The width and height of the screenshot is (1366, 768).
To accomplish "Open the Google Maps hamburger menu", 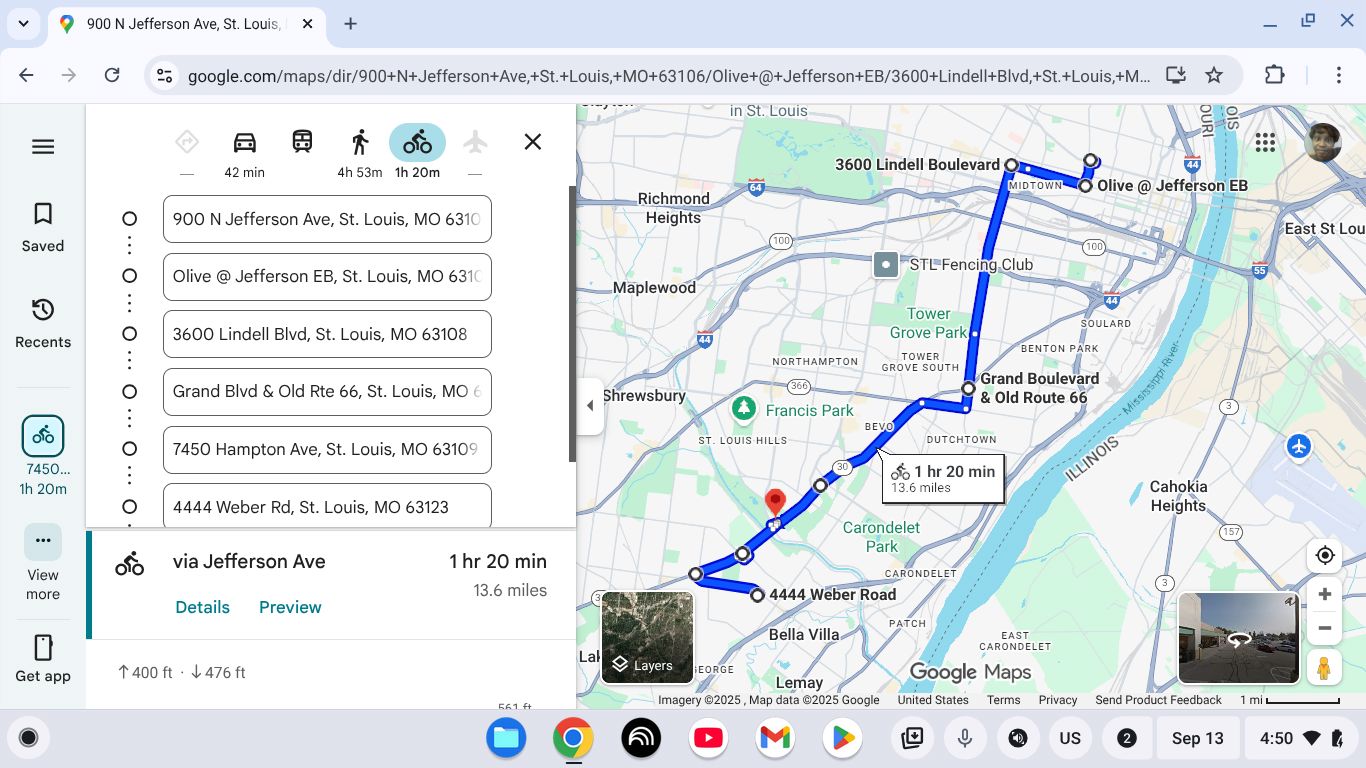I will (43, 147).
